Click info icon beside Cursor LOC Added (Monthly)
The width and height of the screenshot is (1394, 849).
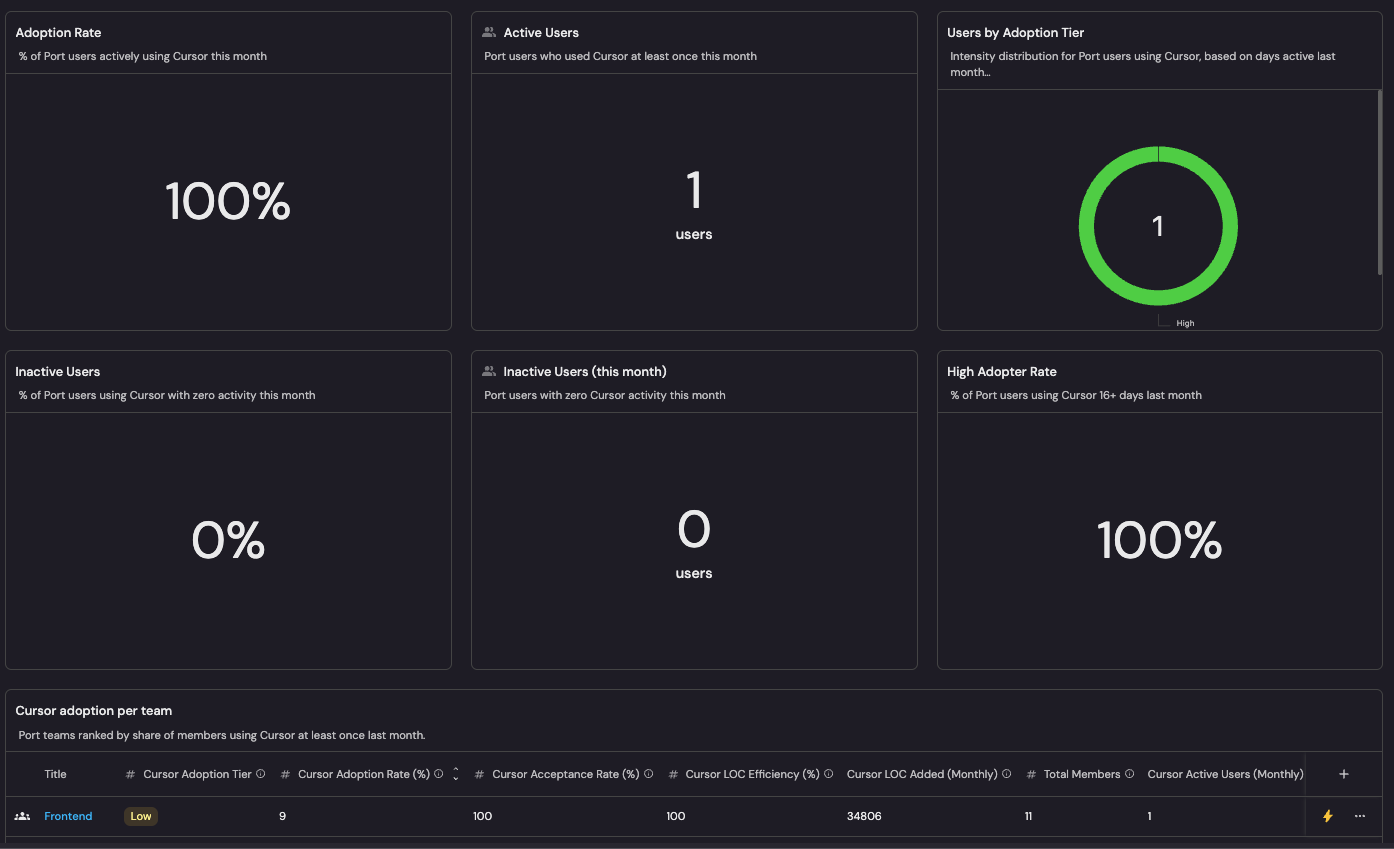click(x=1007, y=774)
